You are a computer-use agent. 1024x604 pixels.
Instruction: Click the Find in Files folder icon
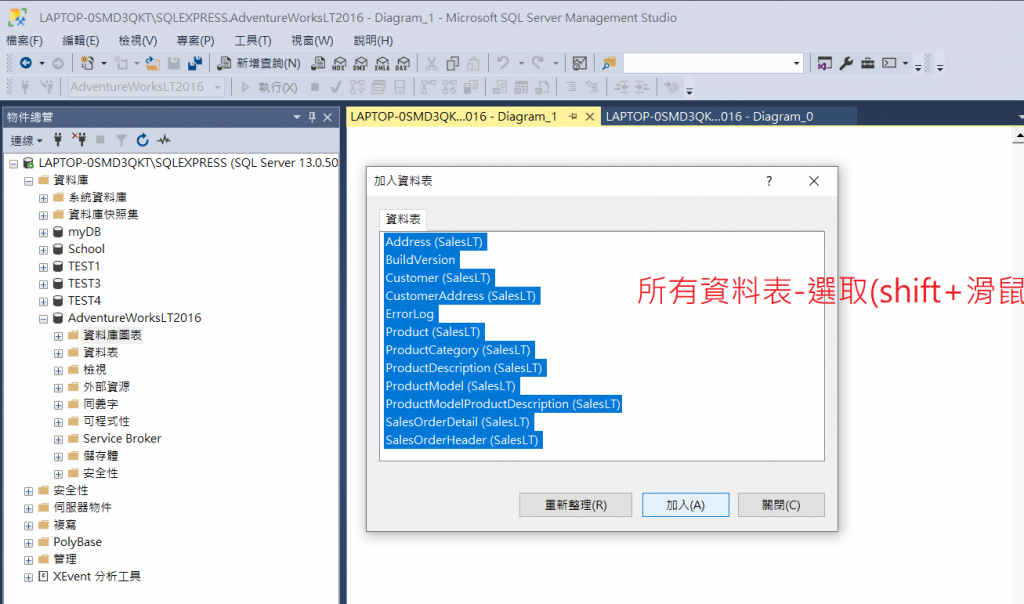click(x=609, y=63)
